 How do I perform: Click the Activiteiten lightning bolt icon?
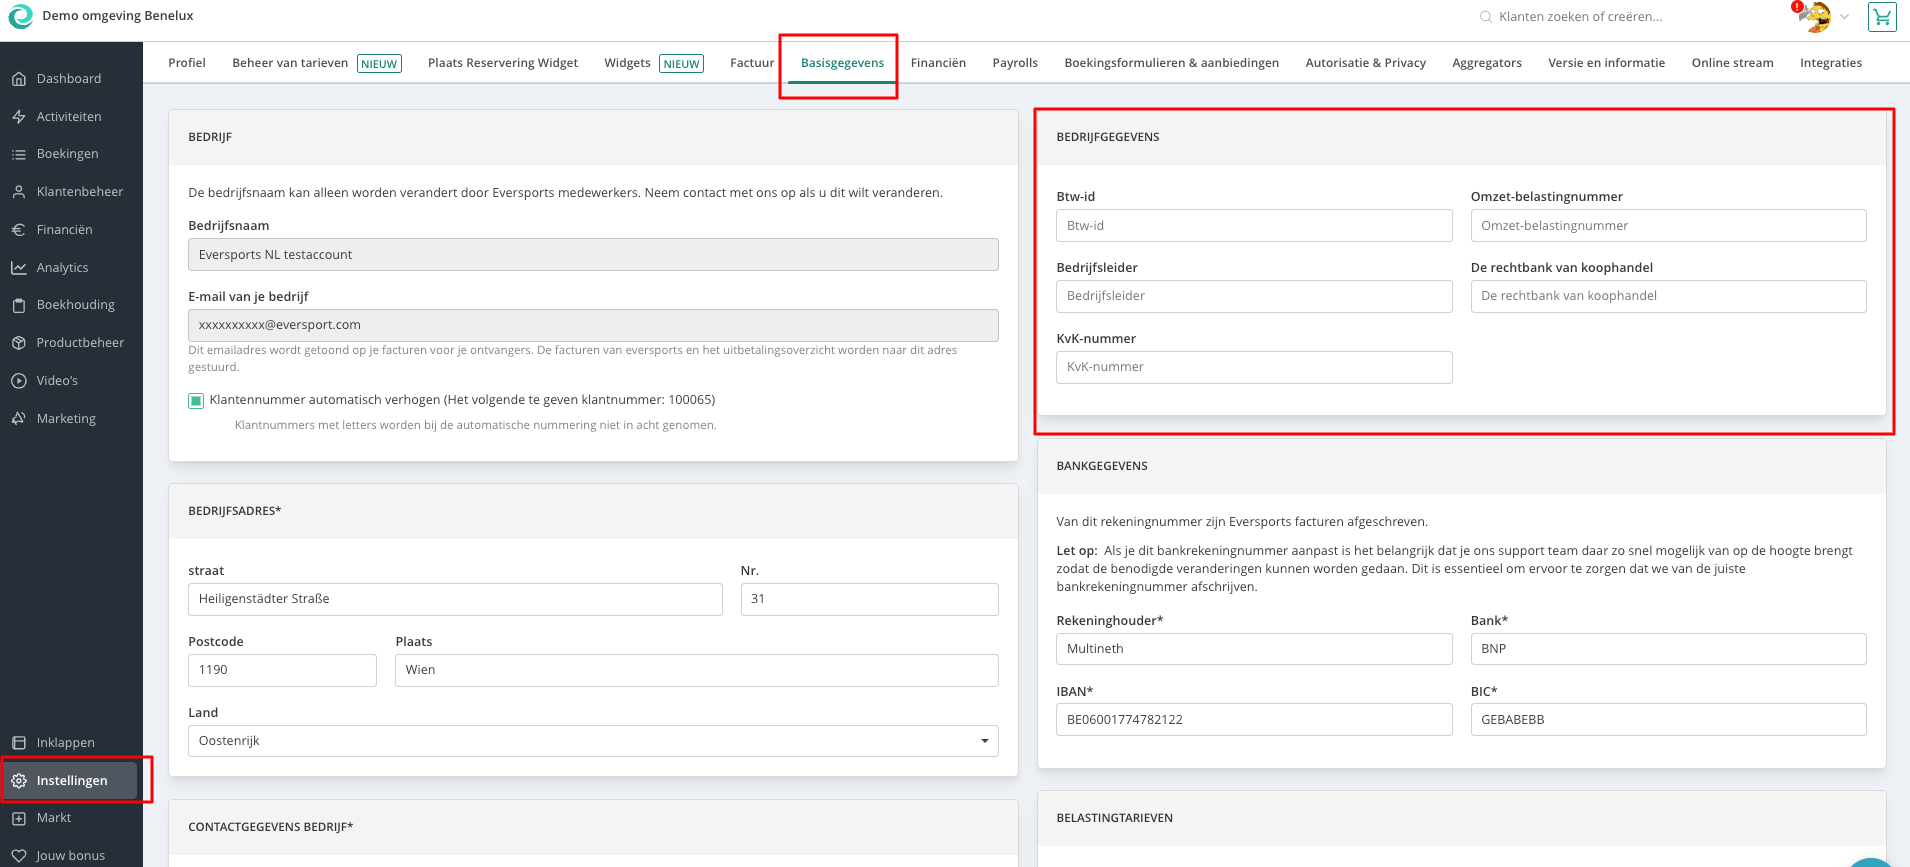point(19,117)
